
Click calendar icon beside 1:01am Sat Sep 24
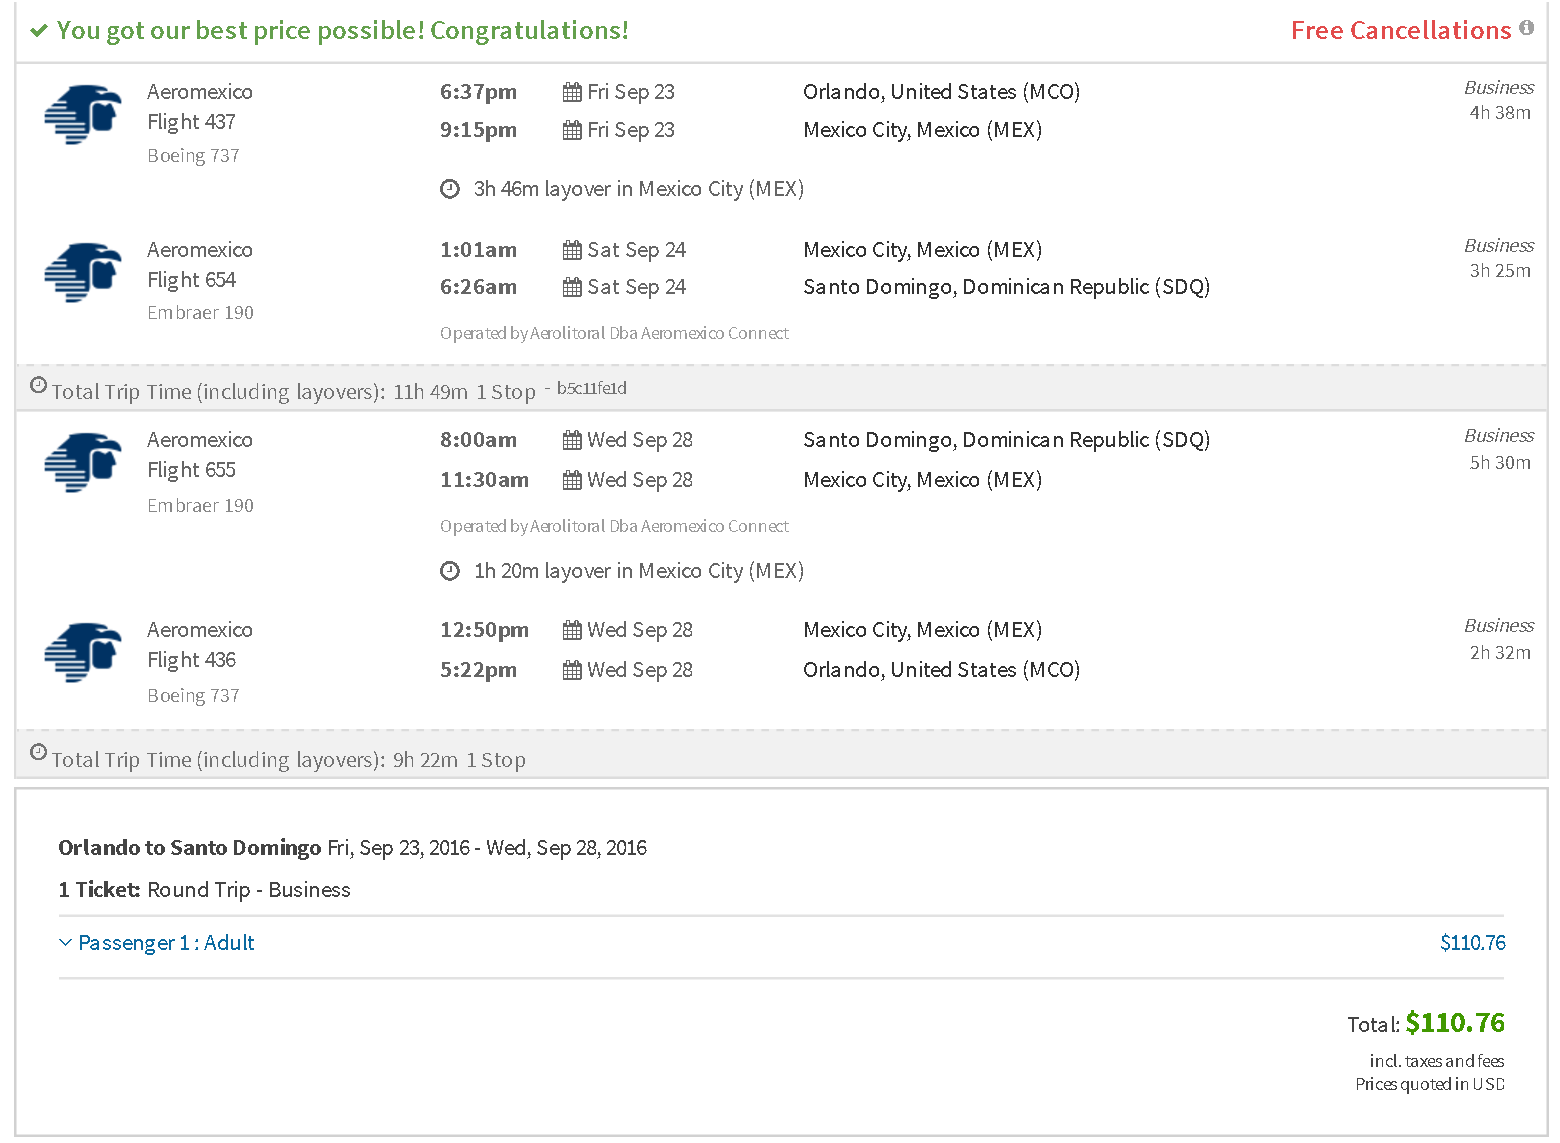572,250
